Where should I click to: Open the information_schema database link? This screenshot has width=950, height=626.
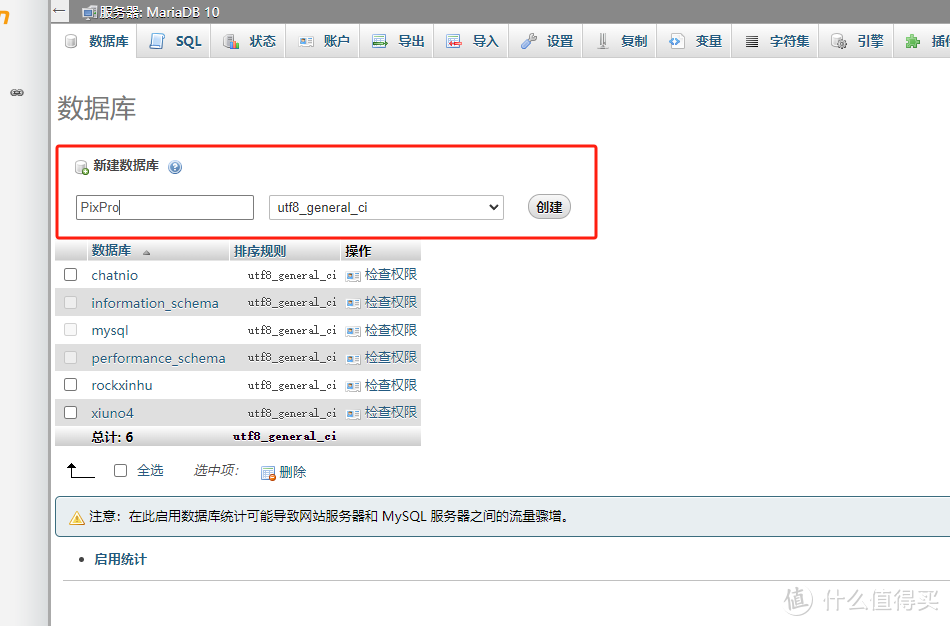point(155,303)
